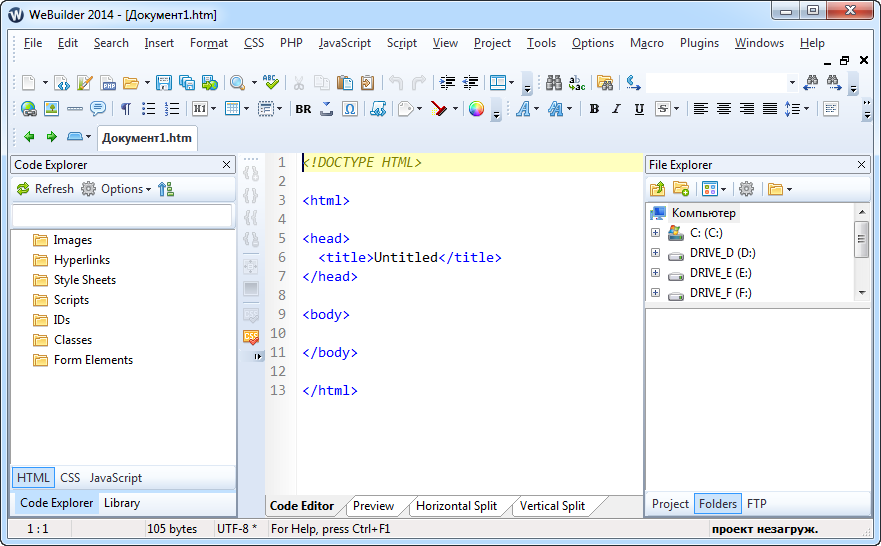Click the Code Explorer search input field
This screenshot has height=546, width=881.
pos(122,216)
